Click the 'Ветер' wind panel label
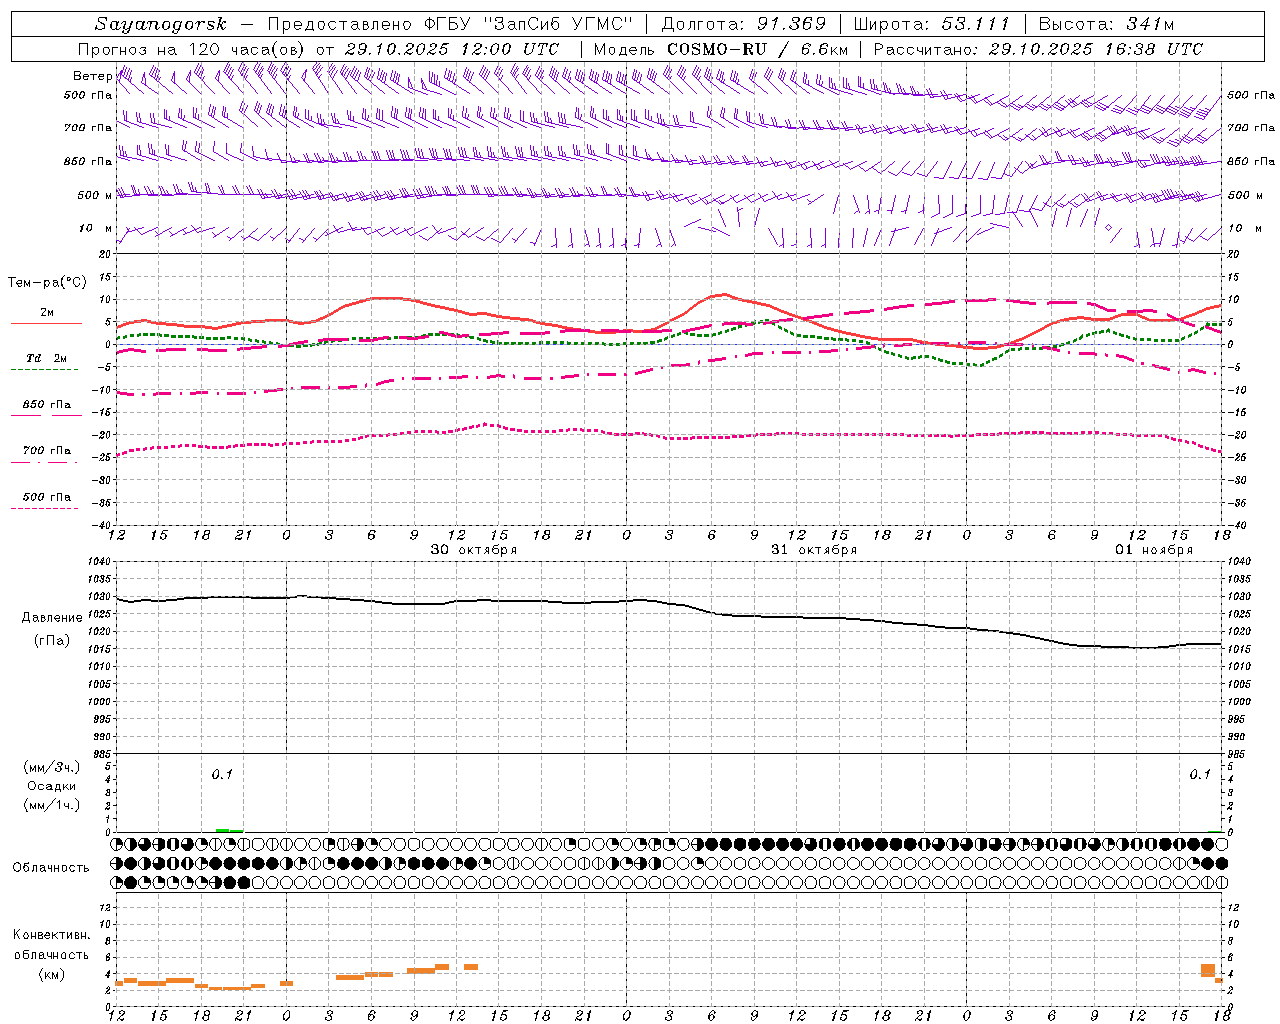Screen dimensions: 1280x1024 [x=92, y=76]
